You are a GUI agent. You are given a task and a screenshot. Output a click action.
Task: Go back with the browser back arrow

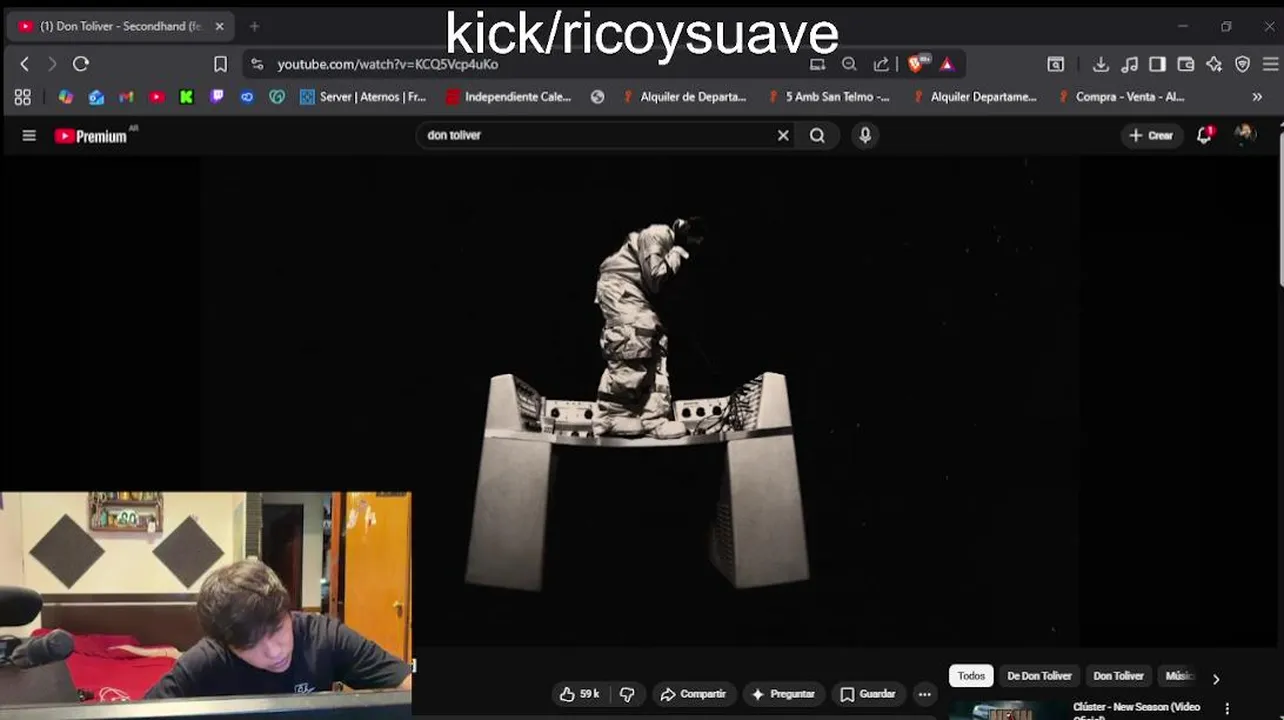point(25,64)
